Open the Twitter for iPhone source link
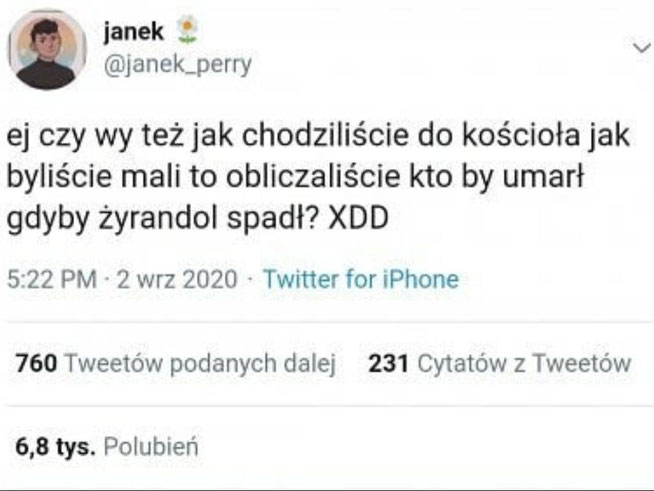The height and width of the screenshot is (491, 654). click(x=361, y=279)
